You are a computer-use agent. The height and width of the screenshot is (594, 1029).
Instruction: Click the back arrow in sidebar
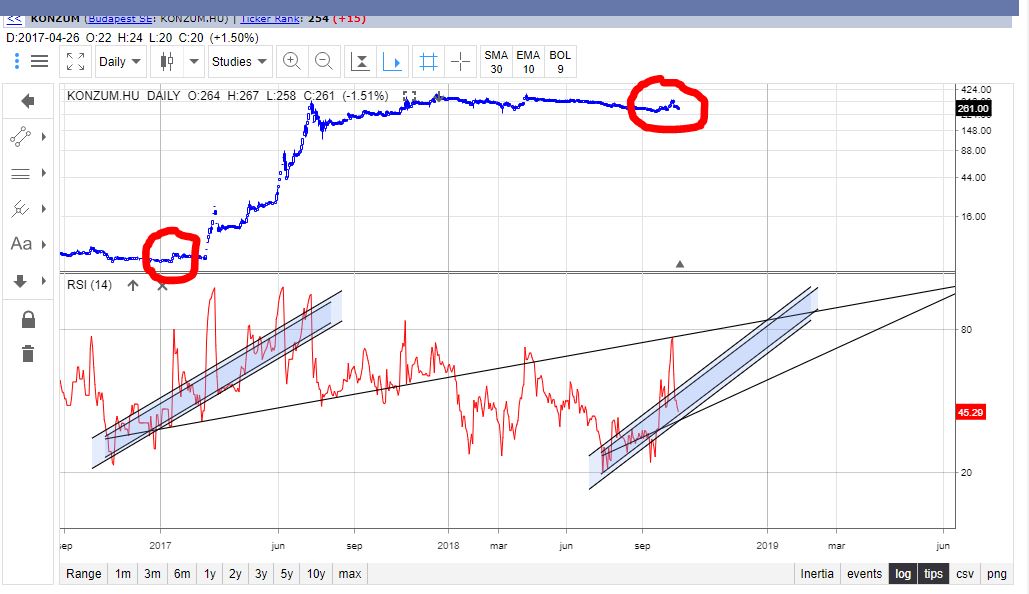coord(28,100)
